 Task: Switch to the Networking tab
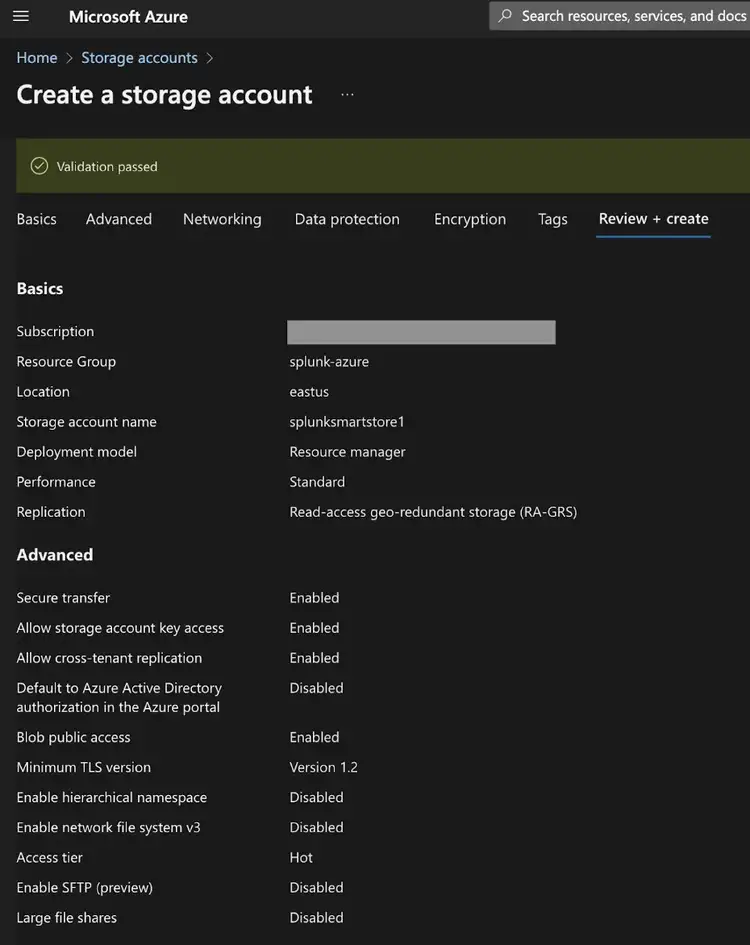(x=222, y=218)
